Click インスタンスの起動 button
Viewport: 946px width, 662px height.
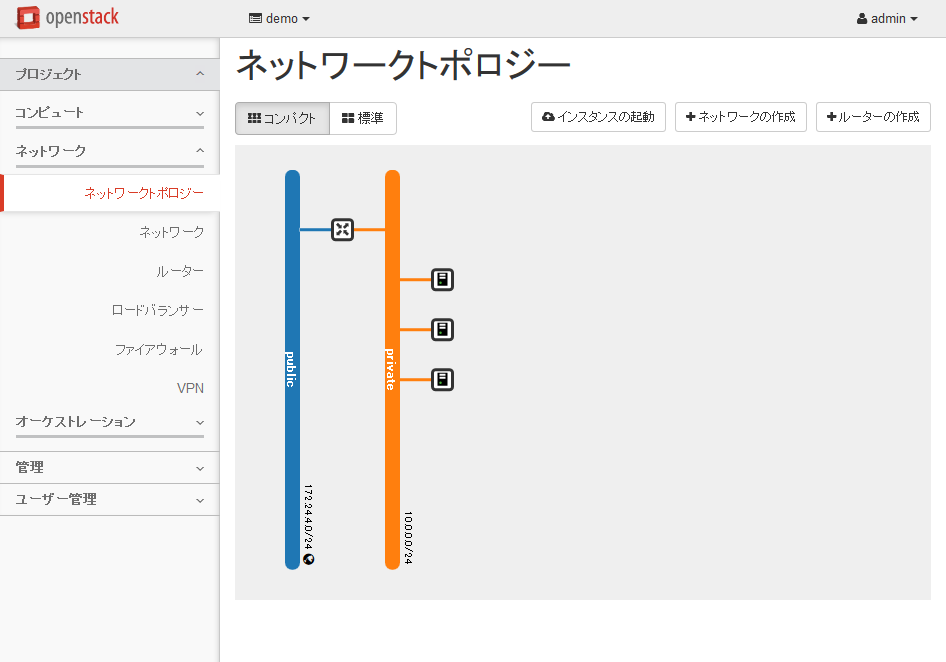point(598,117)
